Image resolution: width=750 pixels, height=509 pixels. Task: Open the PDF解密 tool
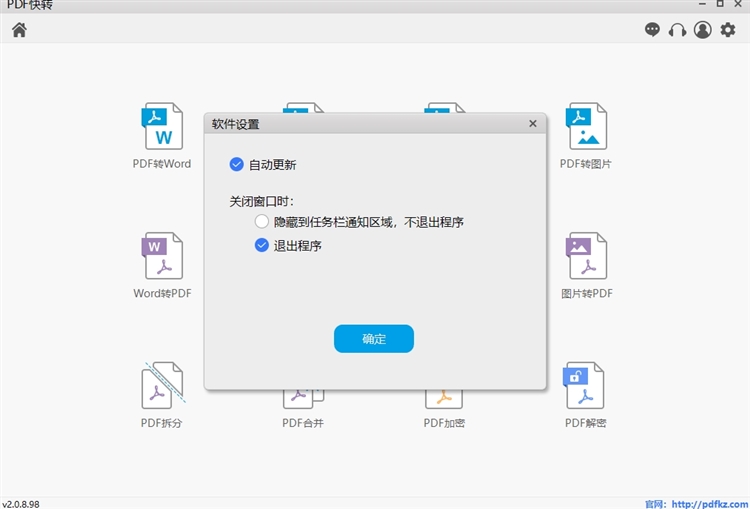pyautogui.click(x=585, y=395)
